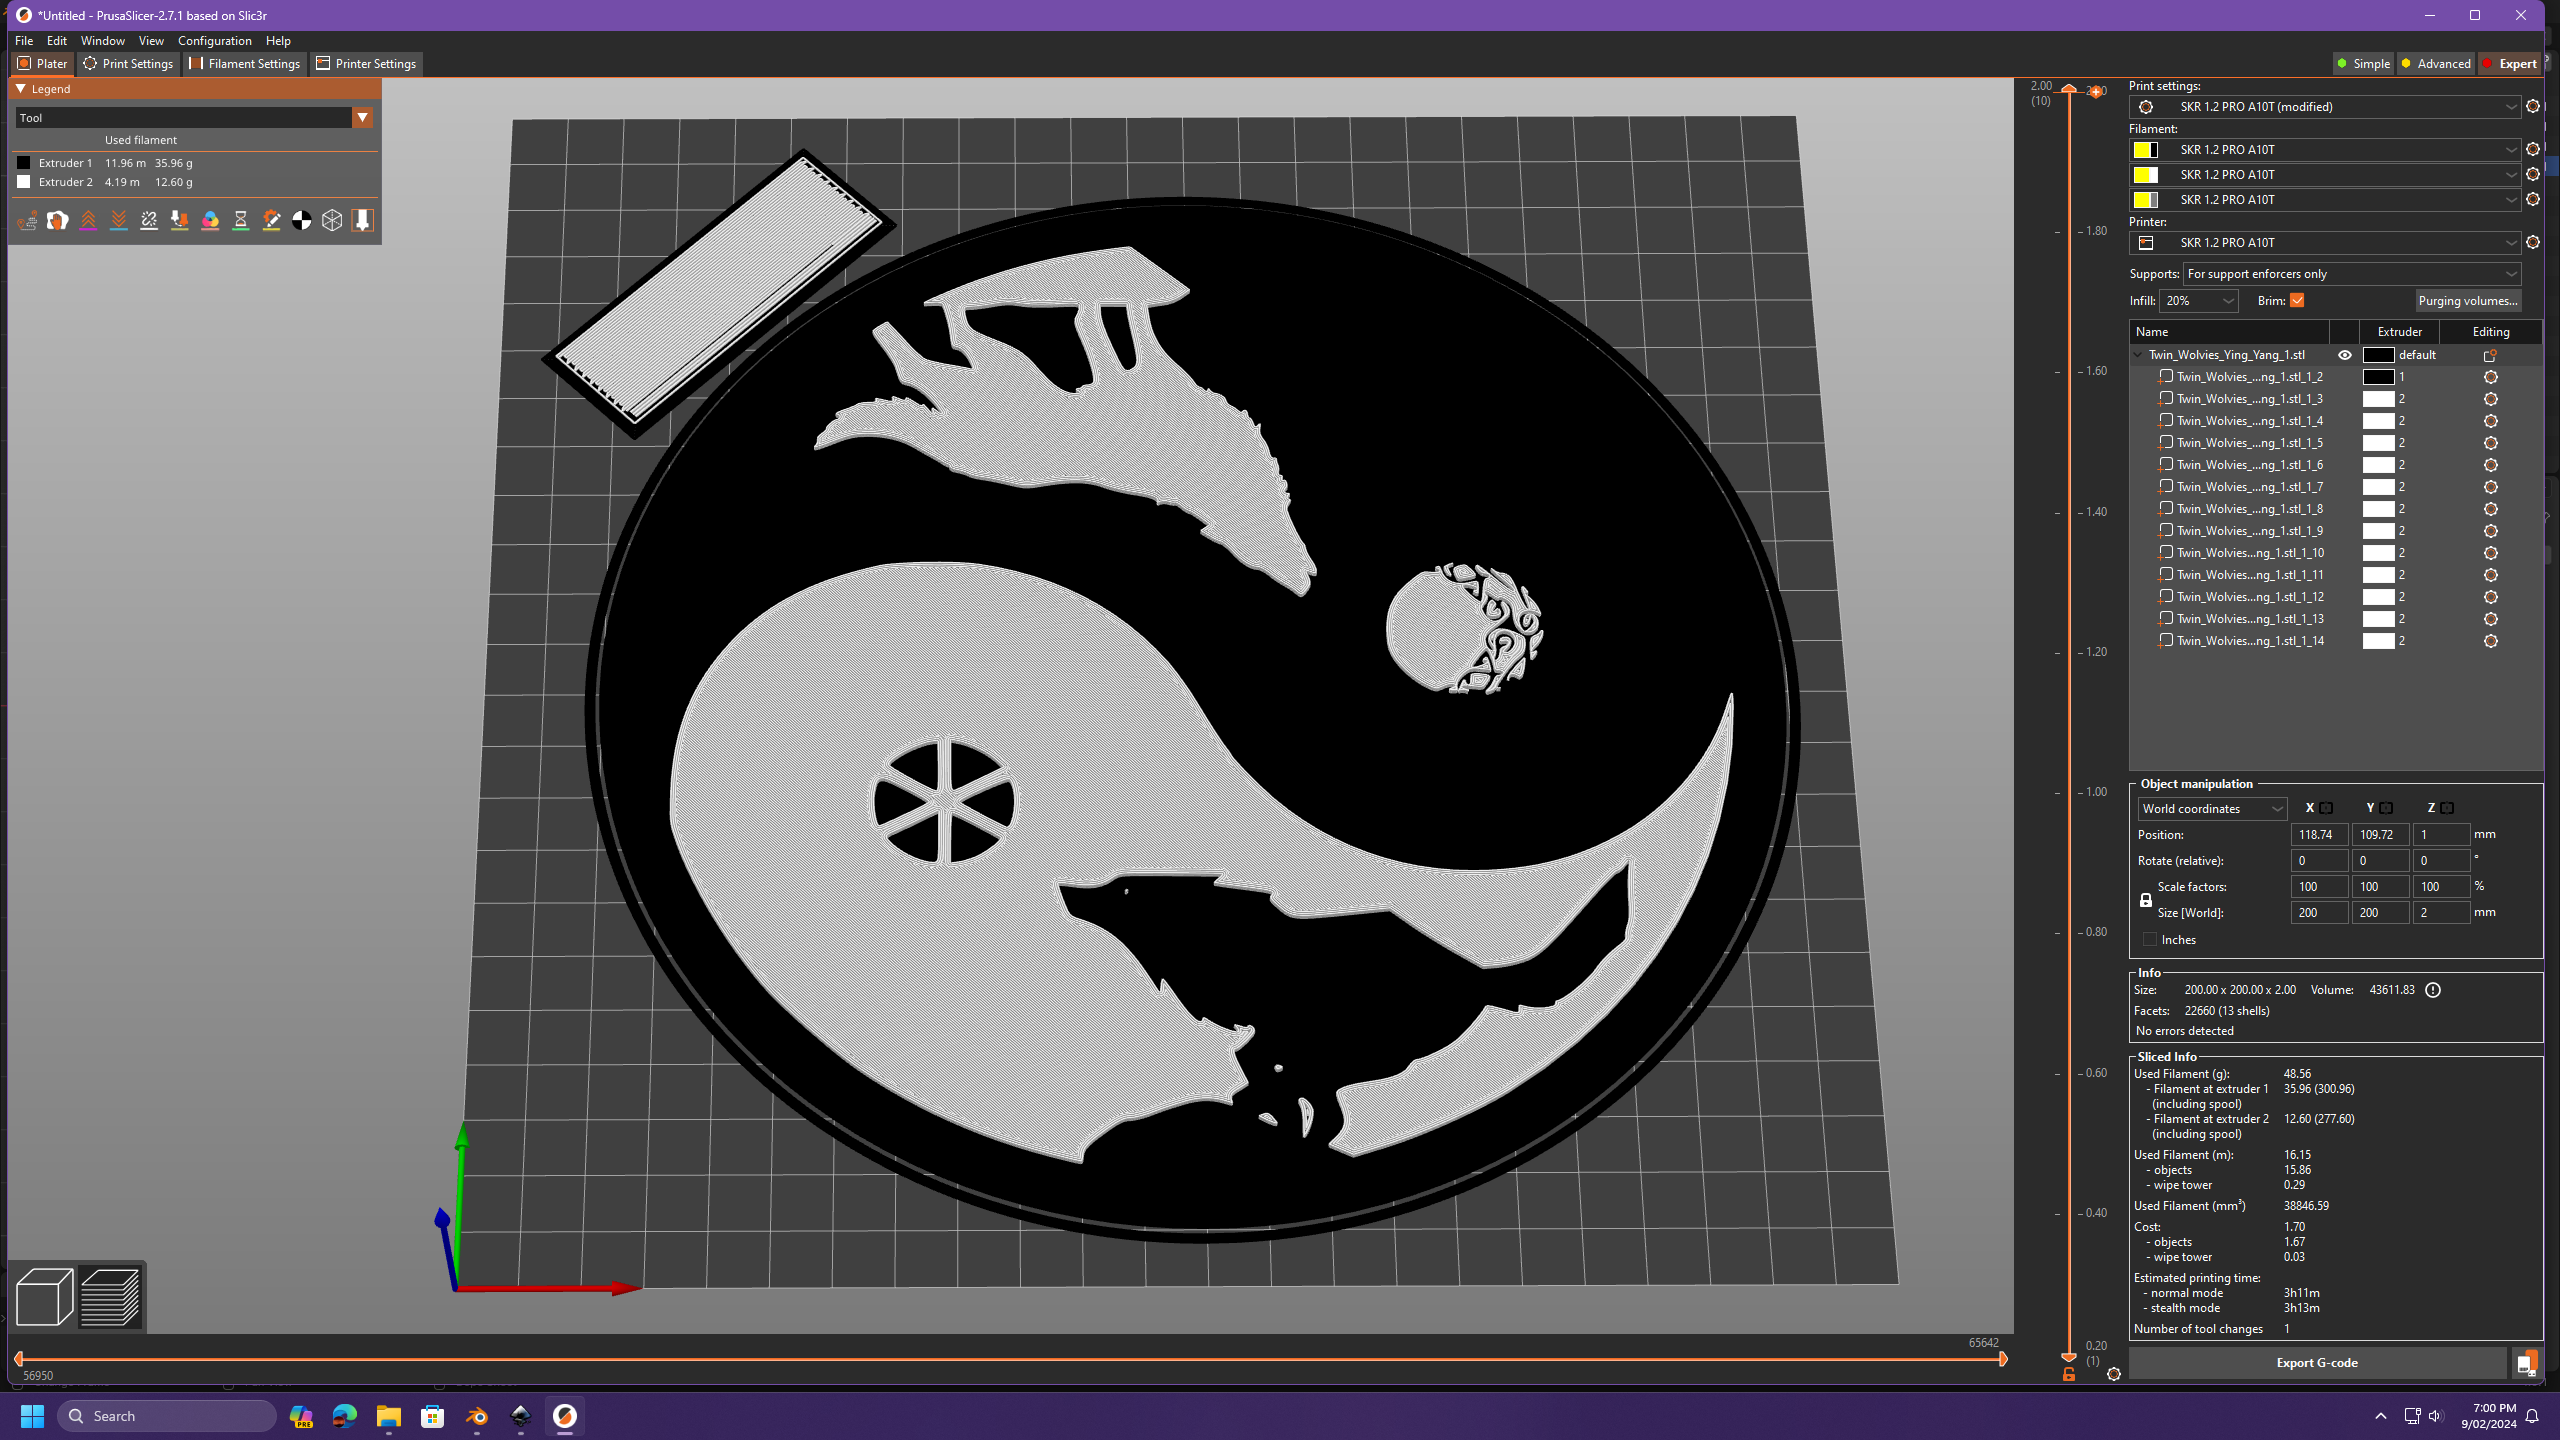
Task: Toggle pause prints hourglass icon
Action: coord(241,220)
